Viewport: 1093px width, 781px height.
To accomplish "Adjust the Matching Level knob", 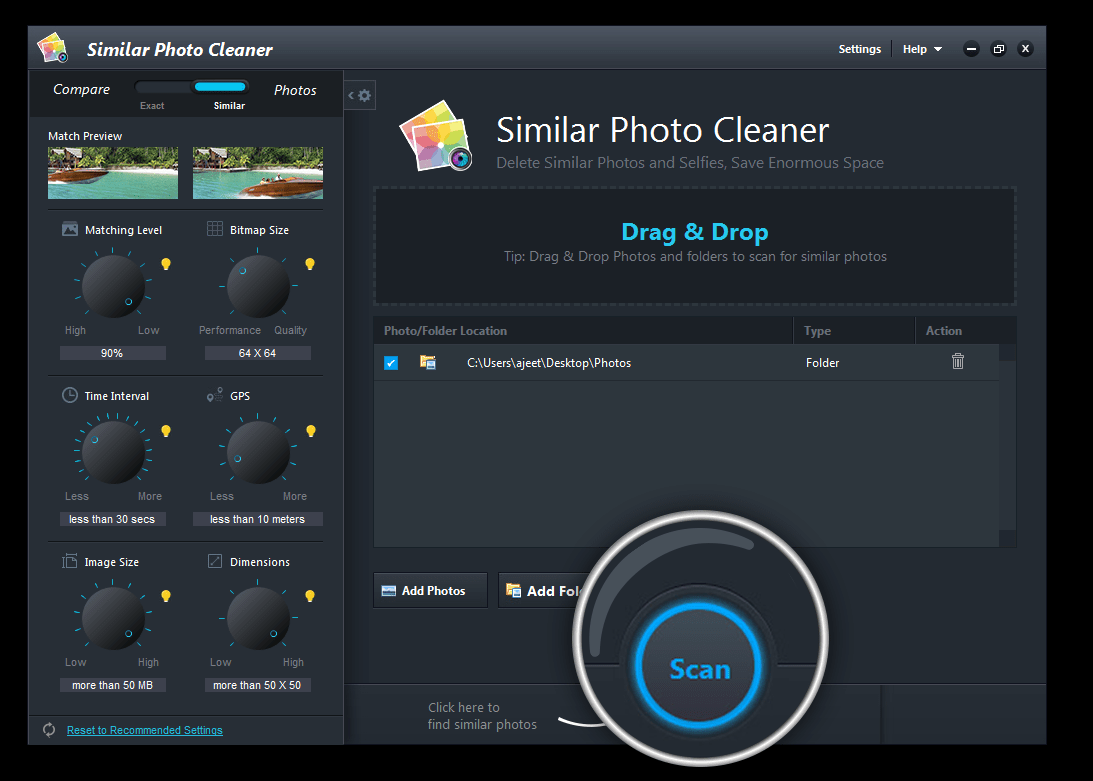I will (113, 286).
